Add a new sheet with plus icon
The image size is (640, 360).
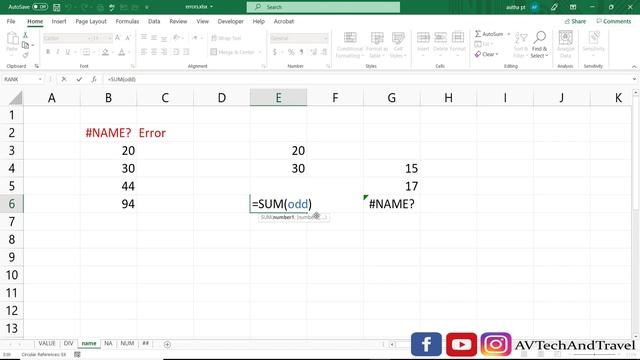click(167, 344)
